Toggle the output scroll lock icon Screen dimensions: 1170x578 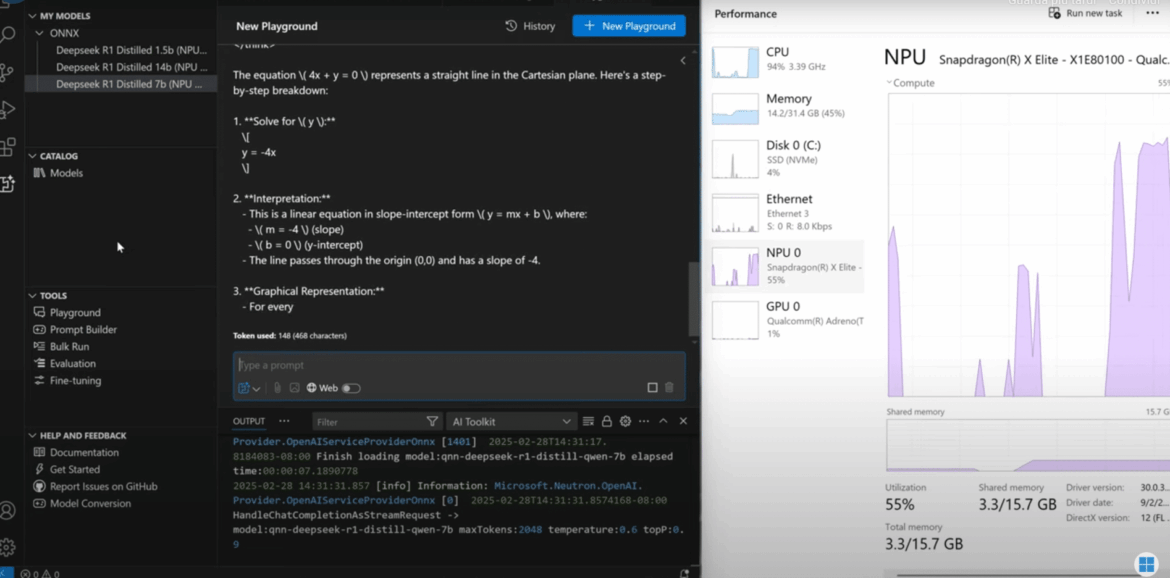tap(606, 422)
